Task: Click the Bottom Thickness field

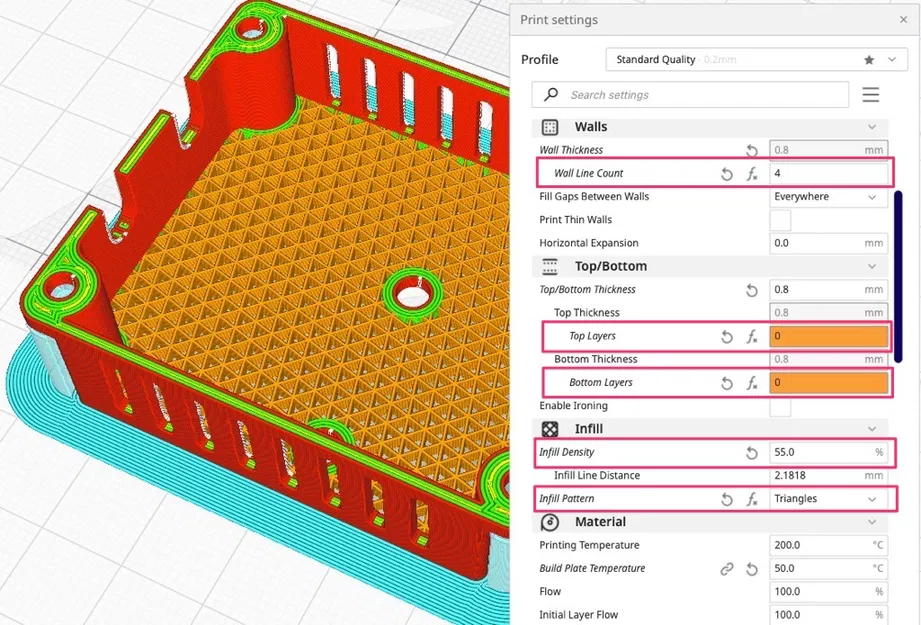Action: coord(829,359)
